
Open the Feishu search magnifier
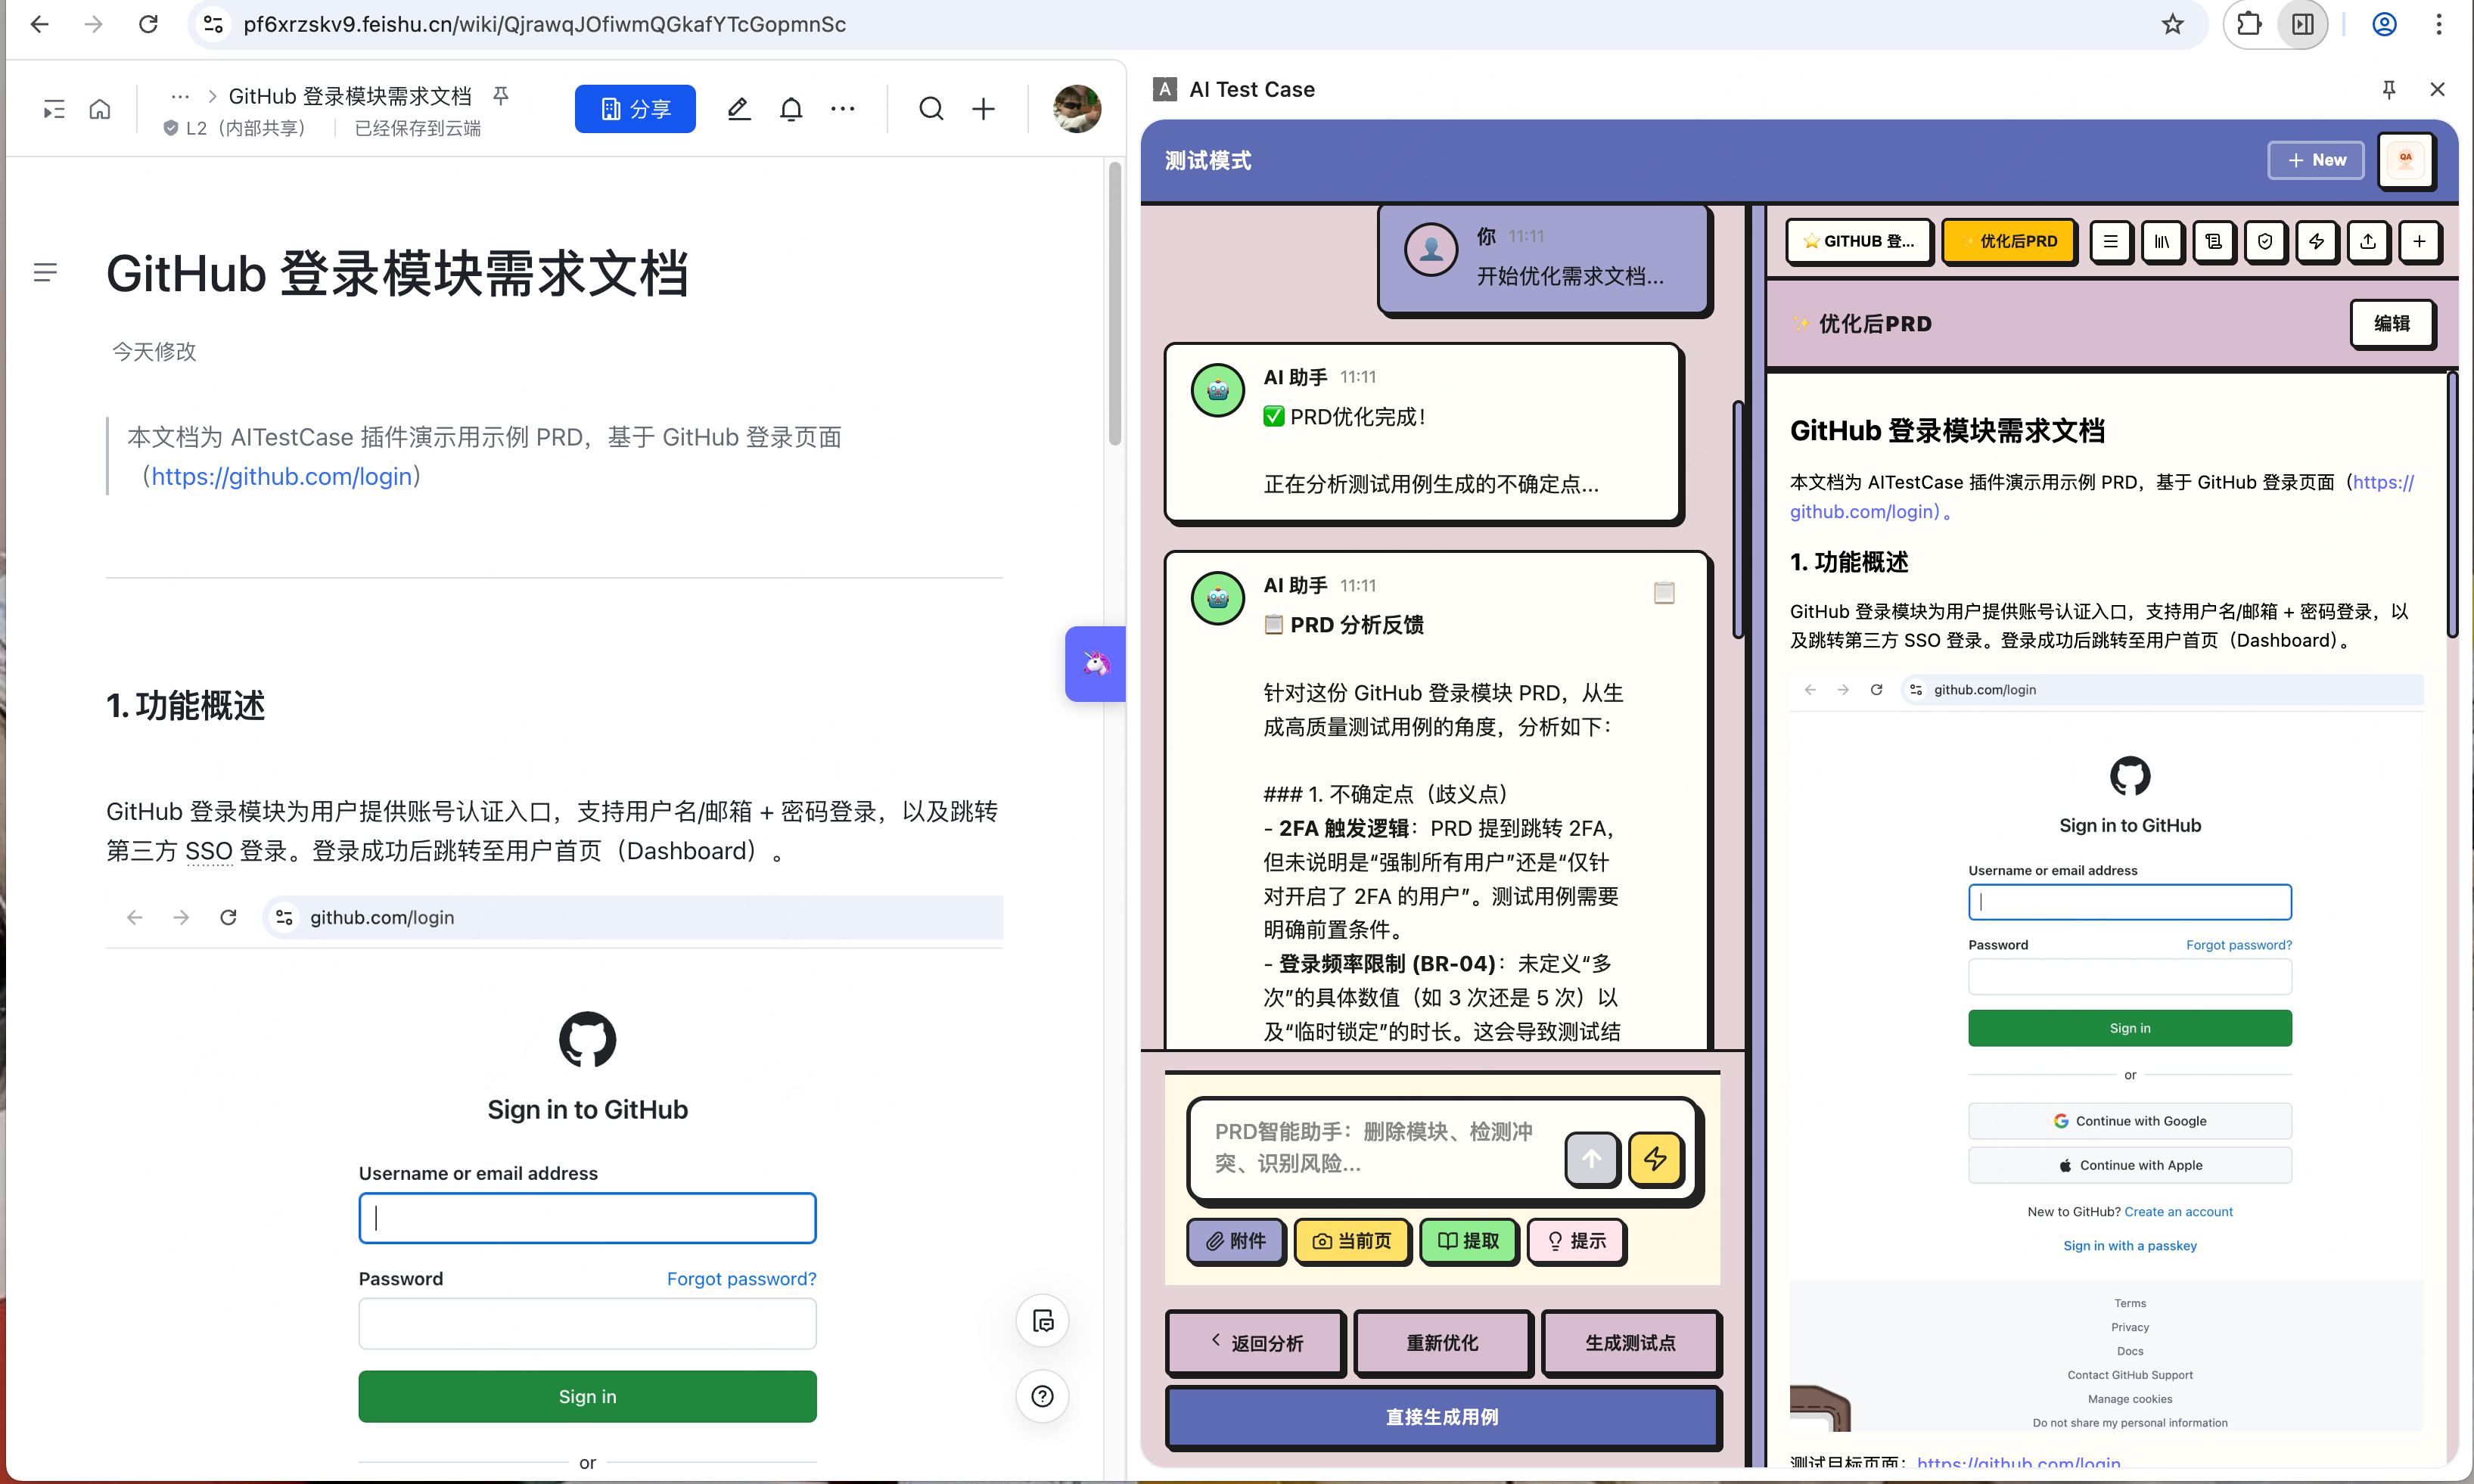931,109
